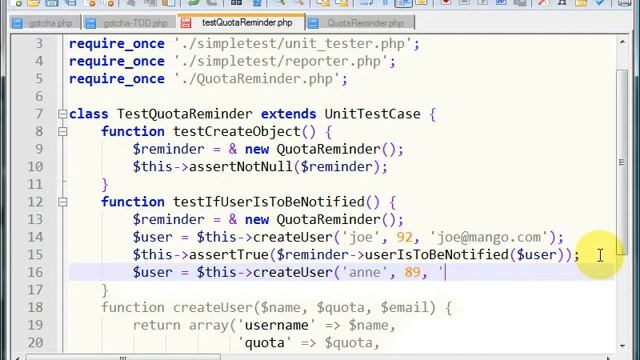Click the number 89 on line 16
640x360 pixels.
412,272
